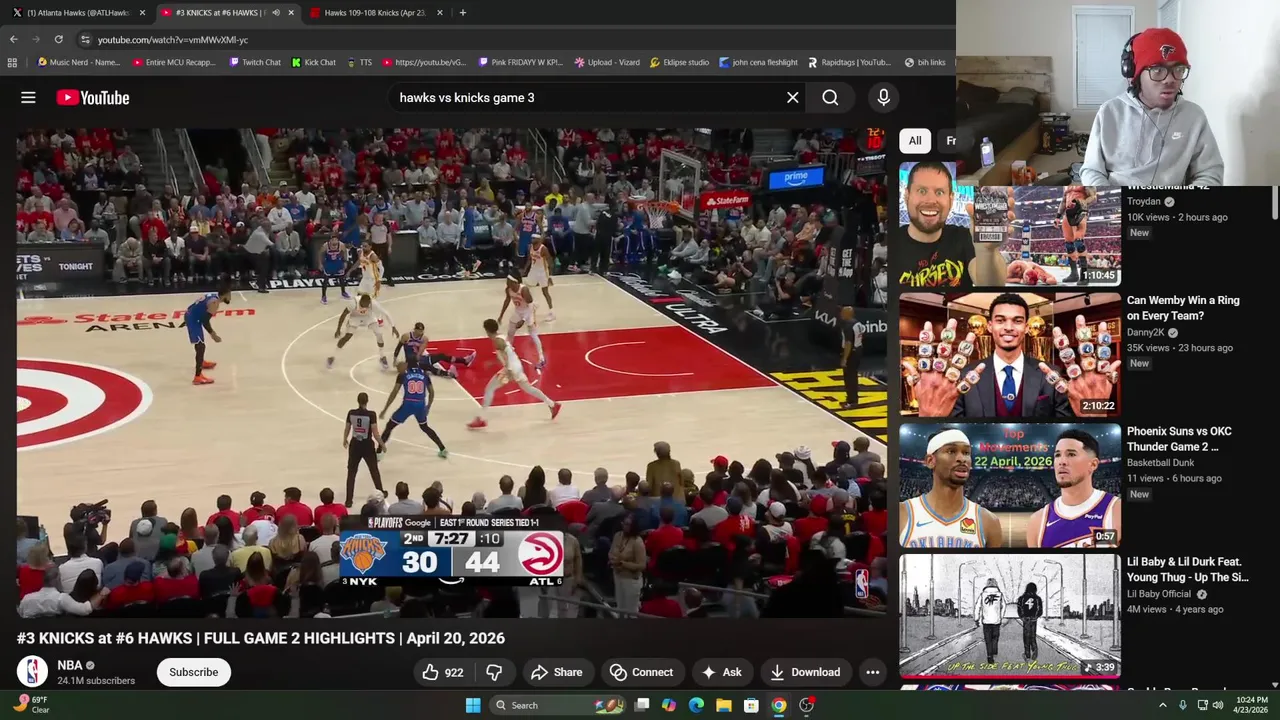Image resolution: width=1280 pixels, height=720 pixels.
Task: Open the Ask button under the video
Action: pyautogui.click(x=721, y=672)
